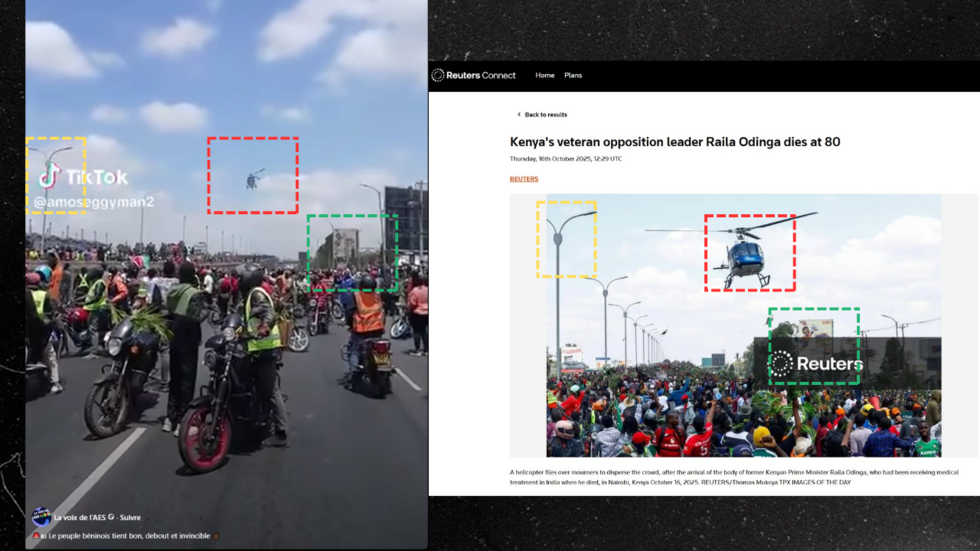980x551 pixels.
Task: Open the Home menu item
Action: (544, 76)
